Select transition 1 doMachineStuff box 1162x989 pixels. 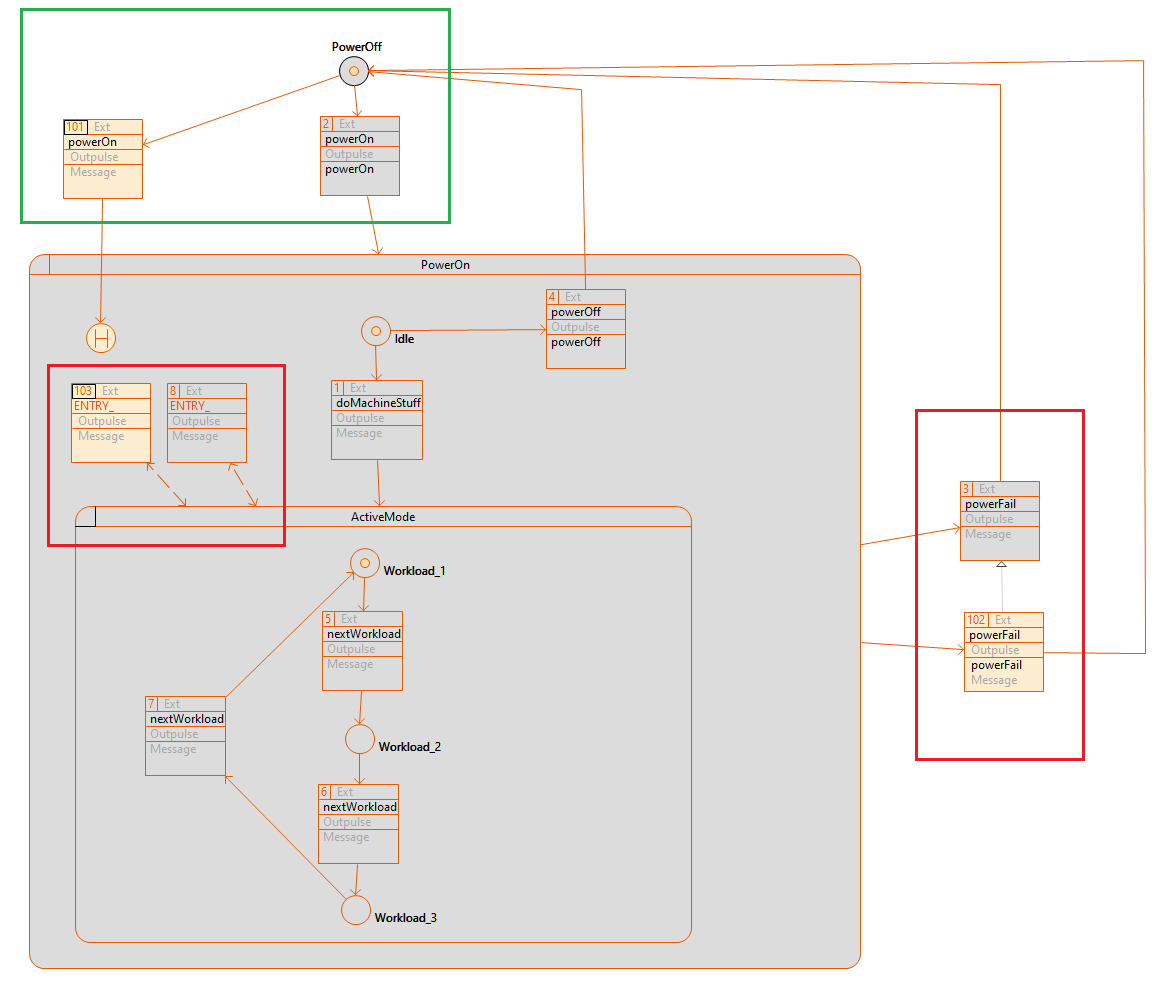(x=377, y=420)
